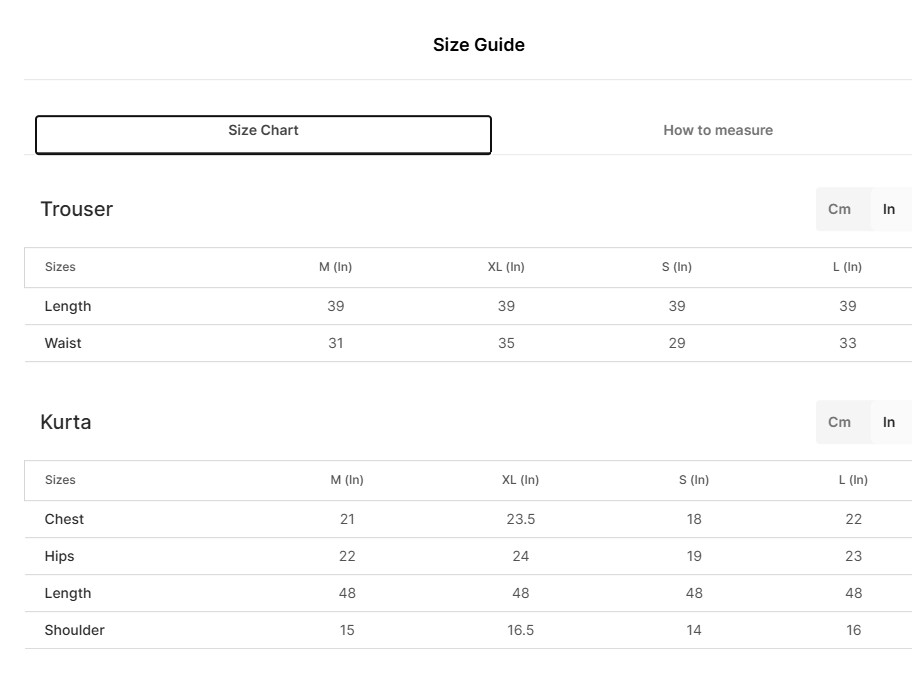Click the Waist row label in Trouser table
The height and width of the screenshot is (684, 912).
tap(63, 343)
